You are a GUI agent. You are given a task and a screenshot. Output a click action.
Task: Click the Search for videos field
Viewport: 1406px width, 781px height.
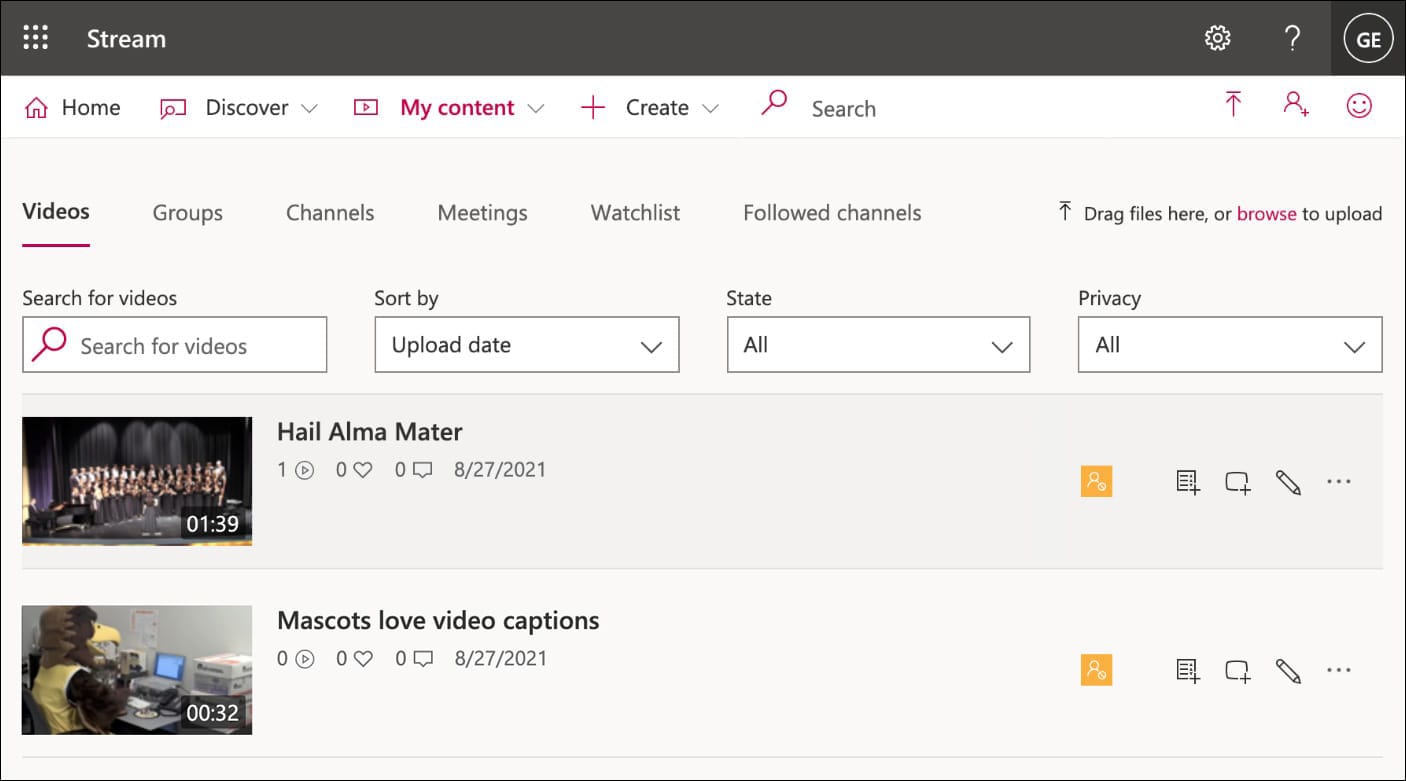pos(175,346)
